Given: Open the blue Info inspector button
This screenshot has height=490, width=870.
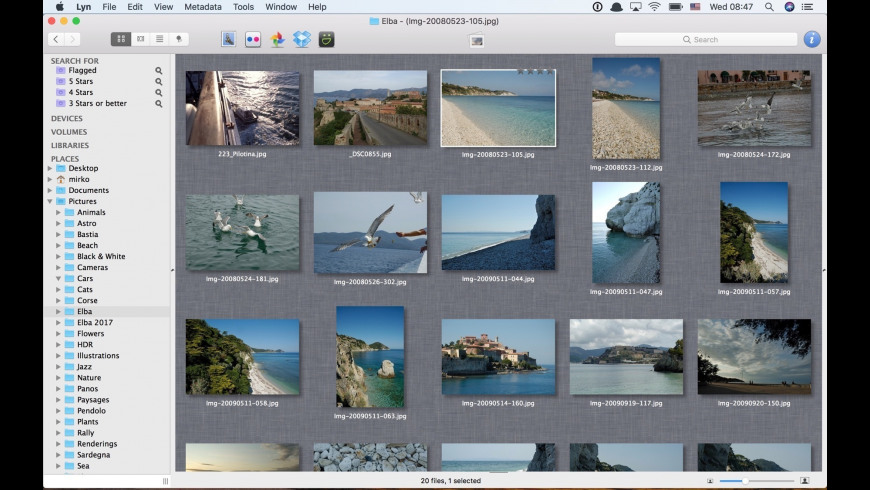Looking at the screenshot, I should coord(811,39).
